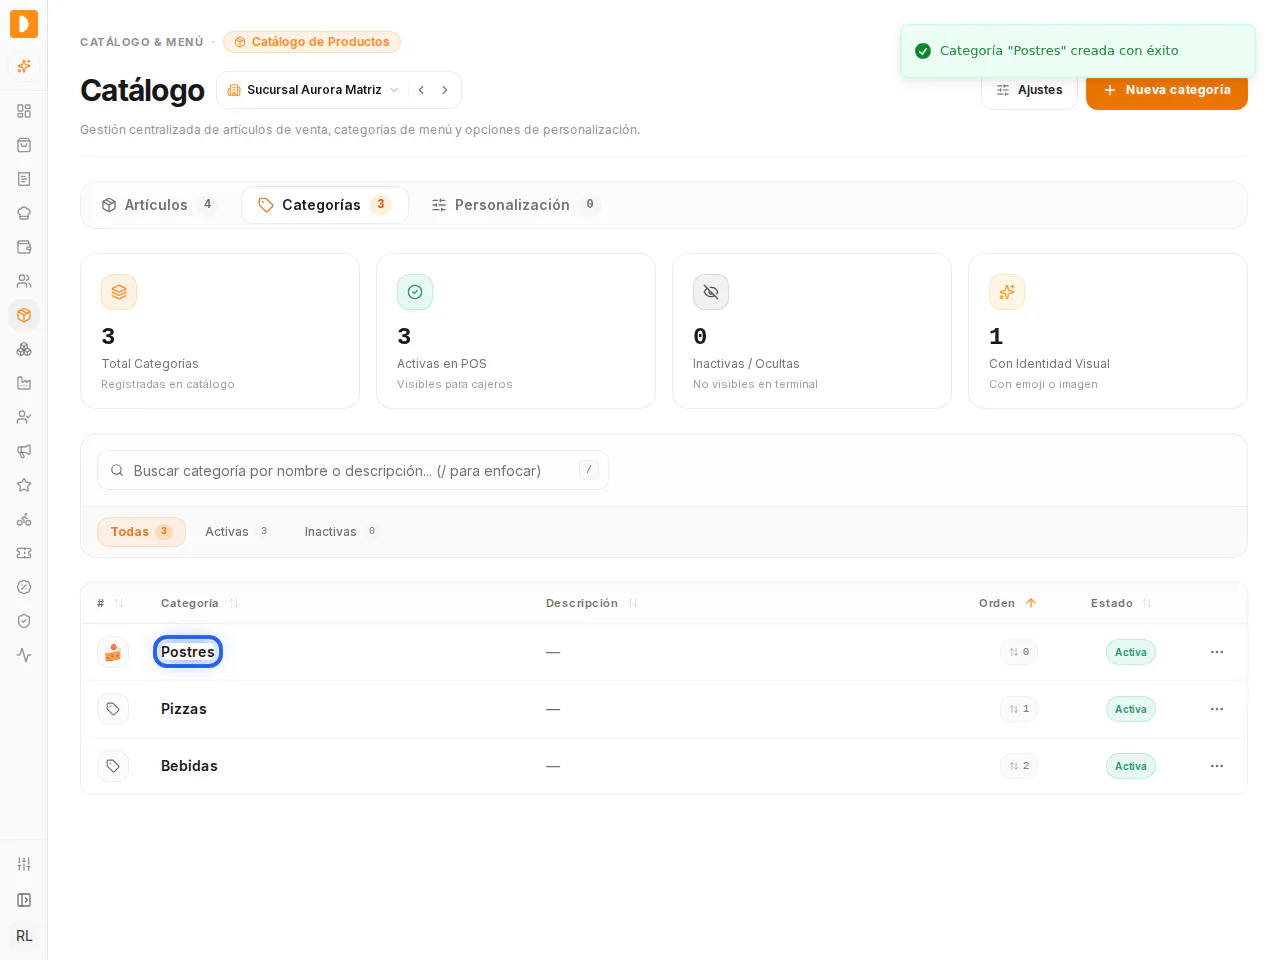Click the sparkles AI icon in sidebar
This screenshot has width=1280, height=960.
coord(24,66)
